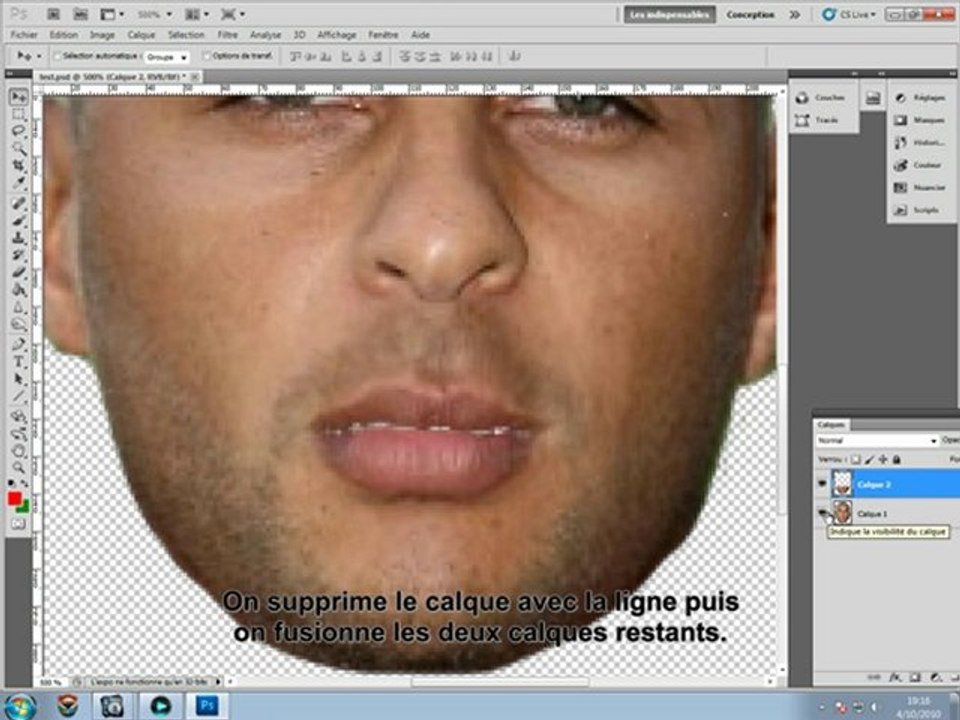Select the Line shape tool

coord(19,397)
